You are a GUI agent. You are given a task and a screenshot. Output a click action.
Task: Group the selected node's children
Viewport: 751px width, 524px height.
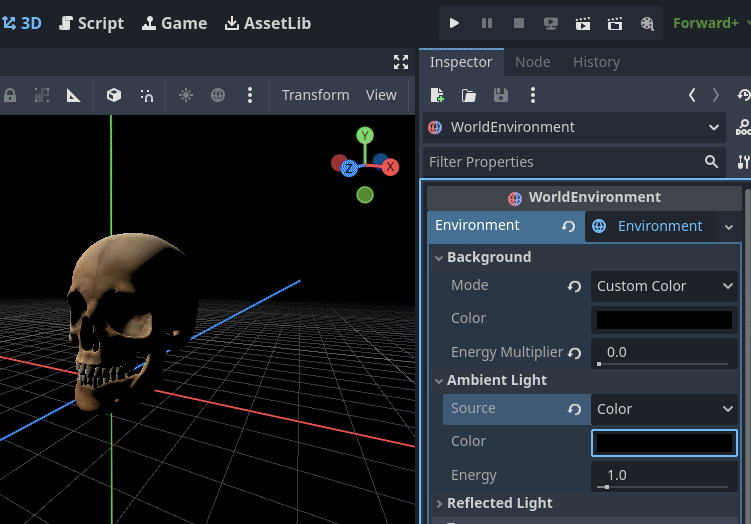pos(42,95)
